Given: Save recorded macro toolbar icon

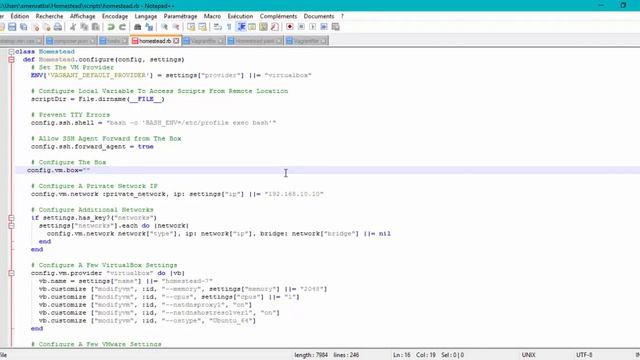Looking at the screenshot, I should click(336, 27).
